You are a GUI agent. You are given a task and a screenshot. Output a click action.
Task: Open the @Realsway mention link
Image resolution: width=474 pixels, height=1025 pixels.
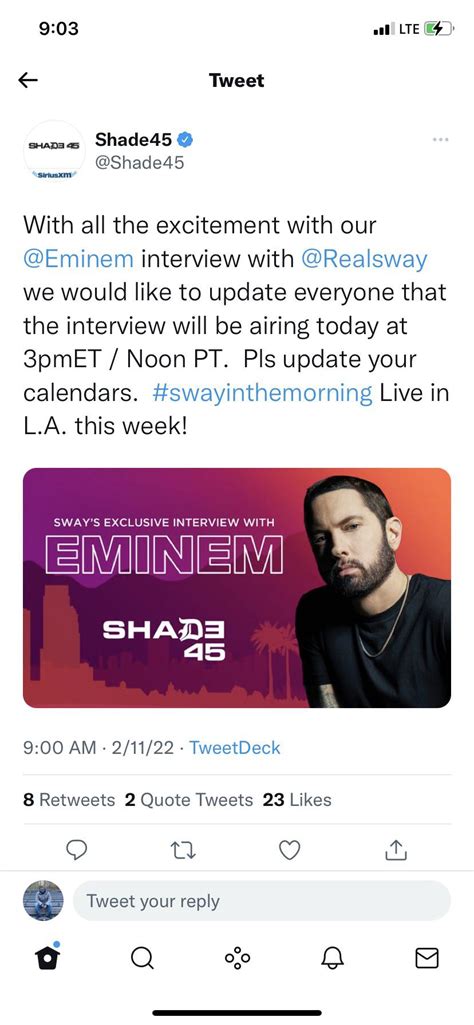tap(364, 259)
